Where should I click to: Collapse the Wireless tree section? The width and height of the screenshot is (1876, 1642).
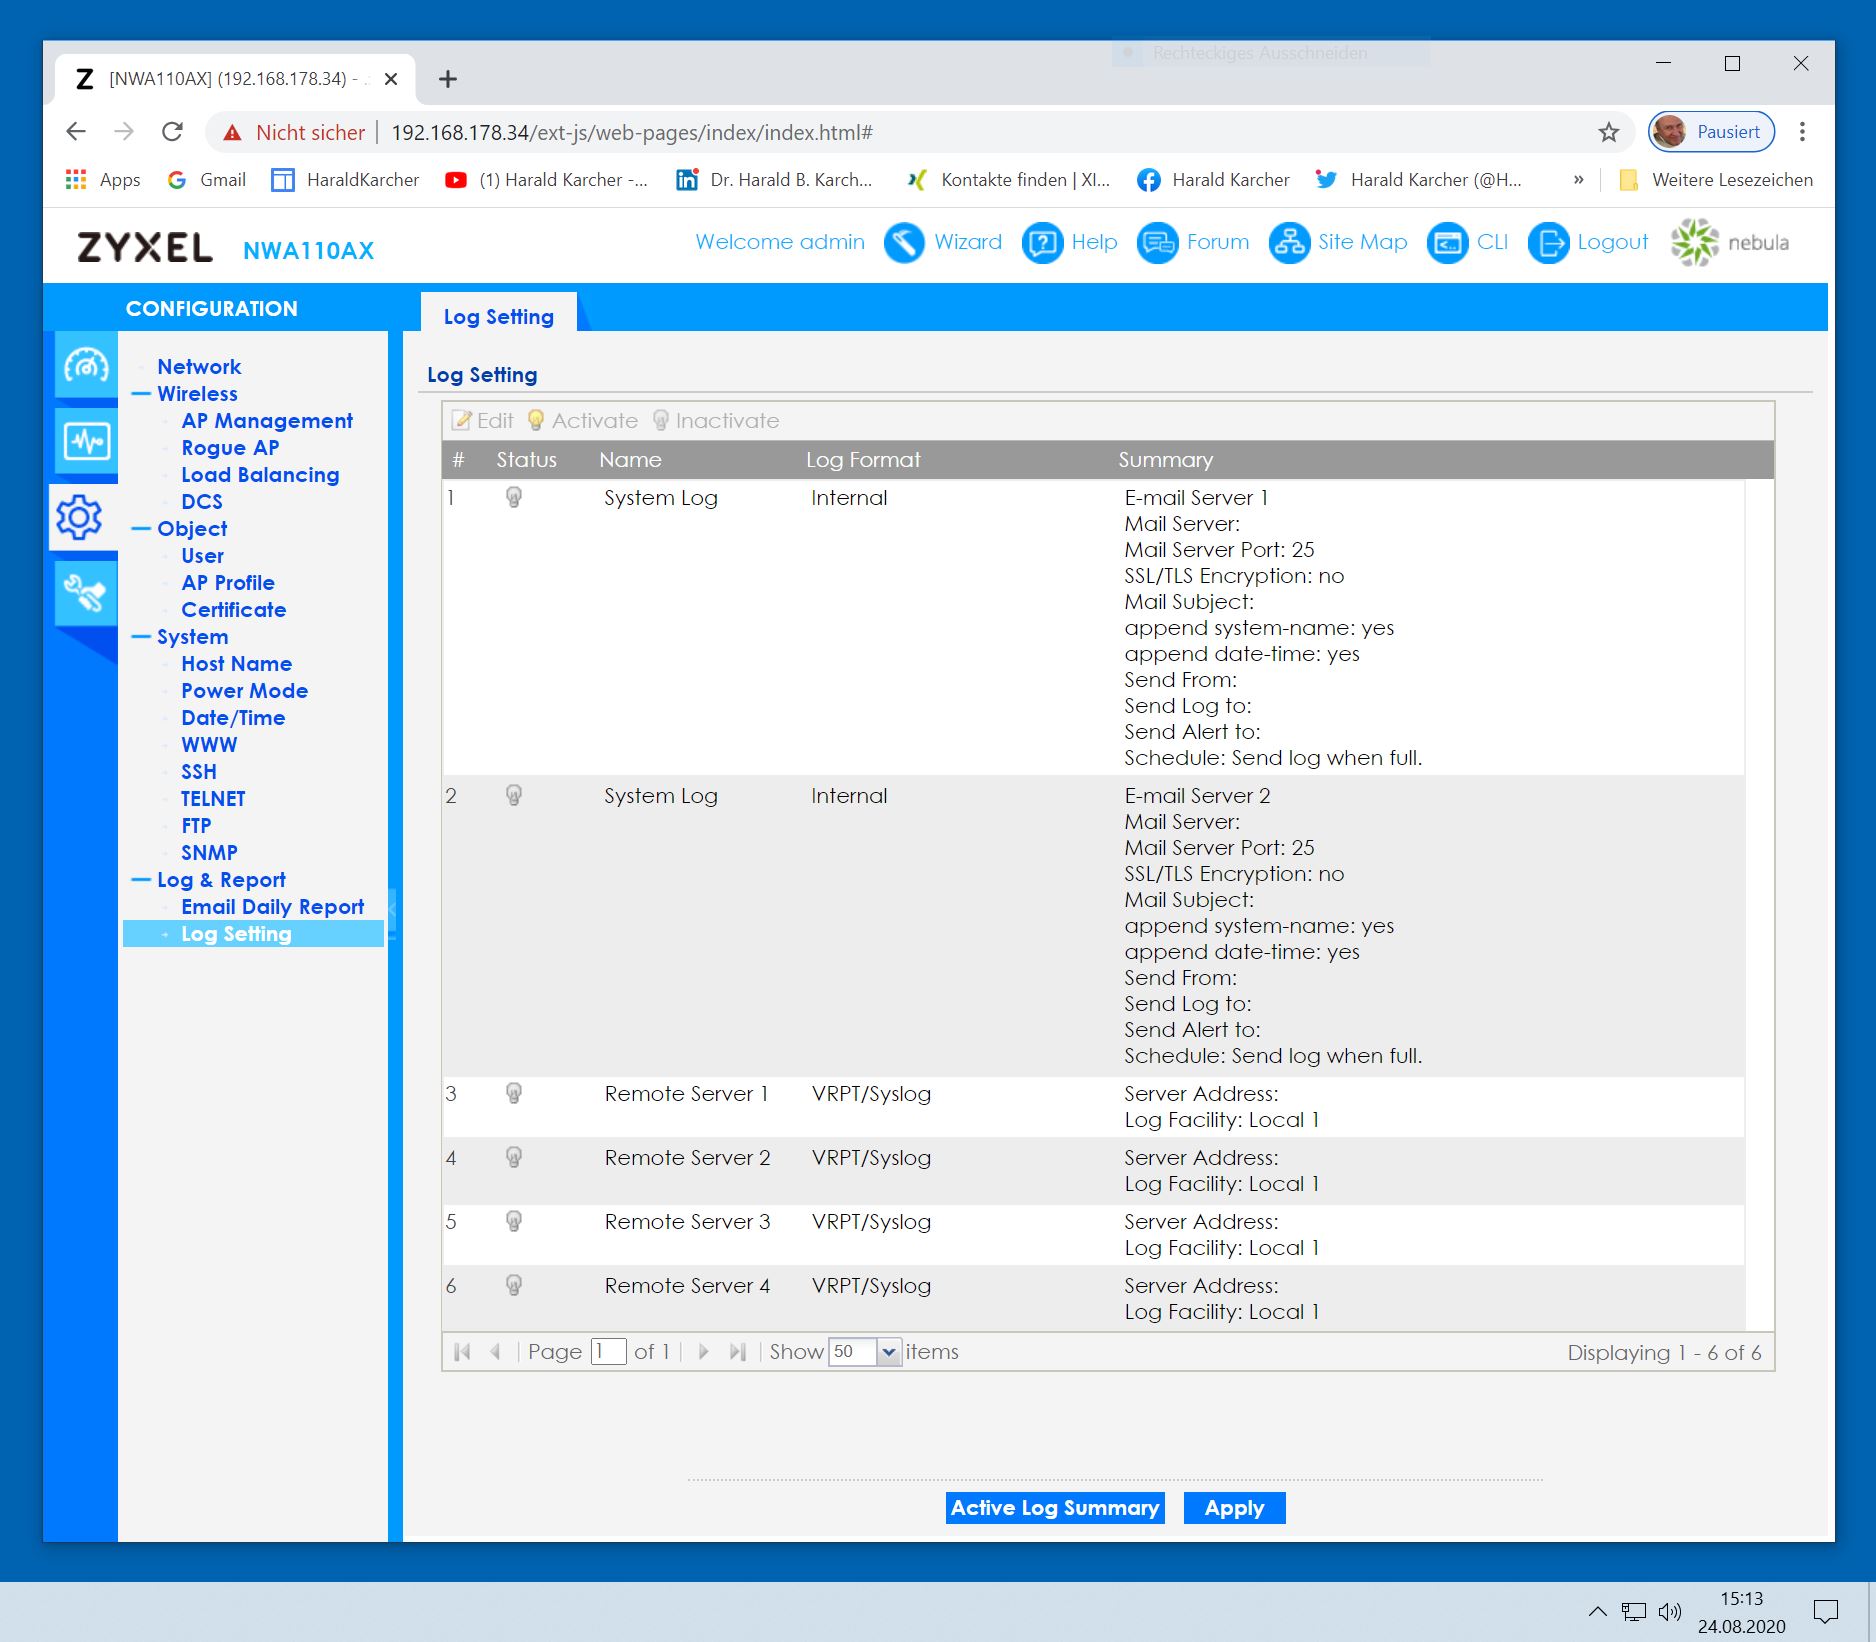(141, 394)
